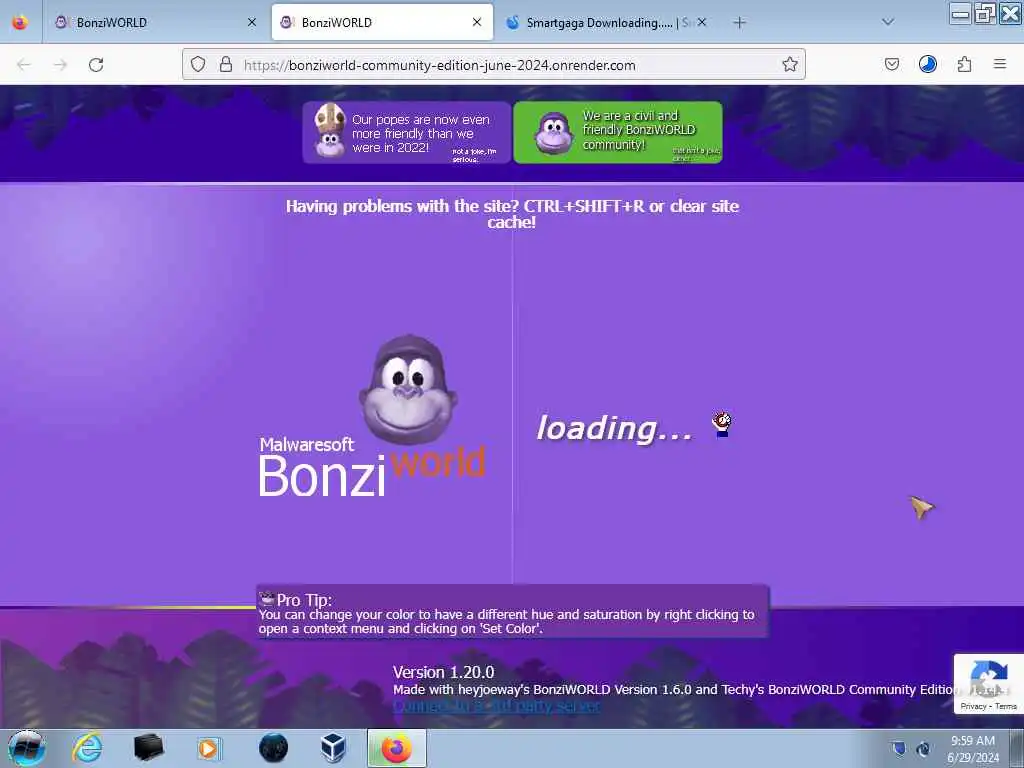This screenshot has height=768, width=1024.
Task: Click the reCAPTCHA Privacy link
Action: click(973, 706)
